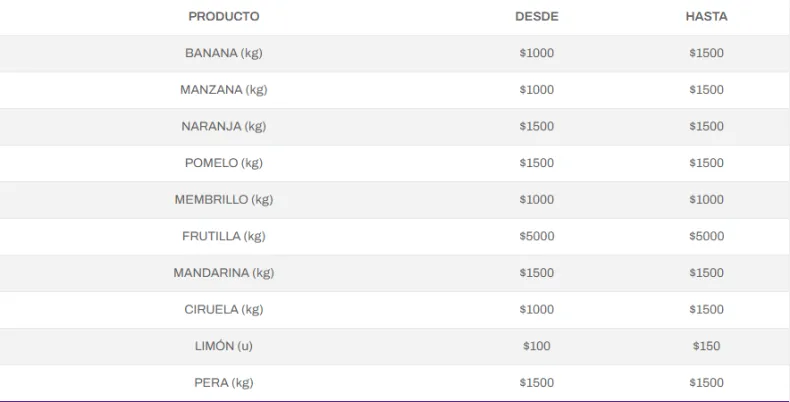The image size is (790, 402).
Task: Select CIRUELA's DESDE price $1000
Action: click(536, 310)
